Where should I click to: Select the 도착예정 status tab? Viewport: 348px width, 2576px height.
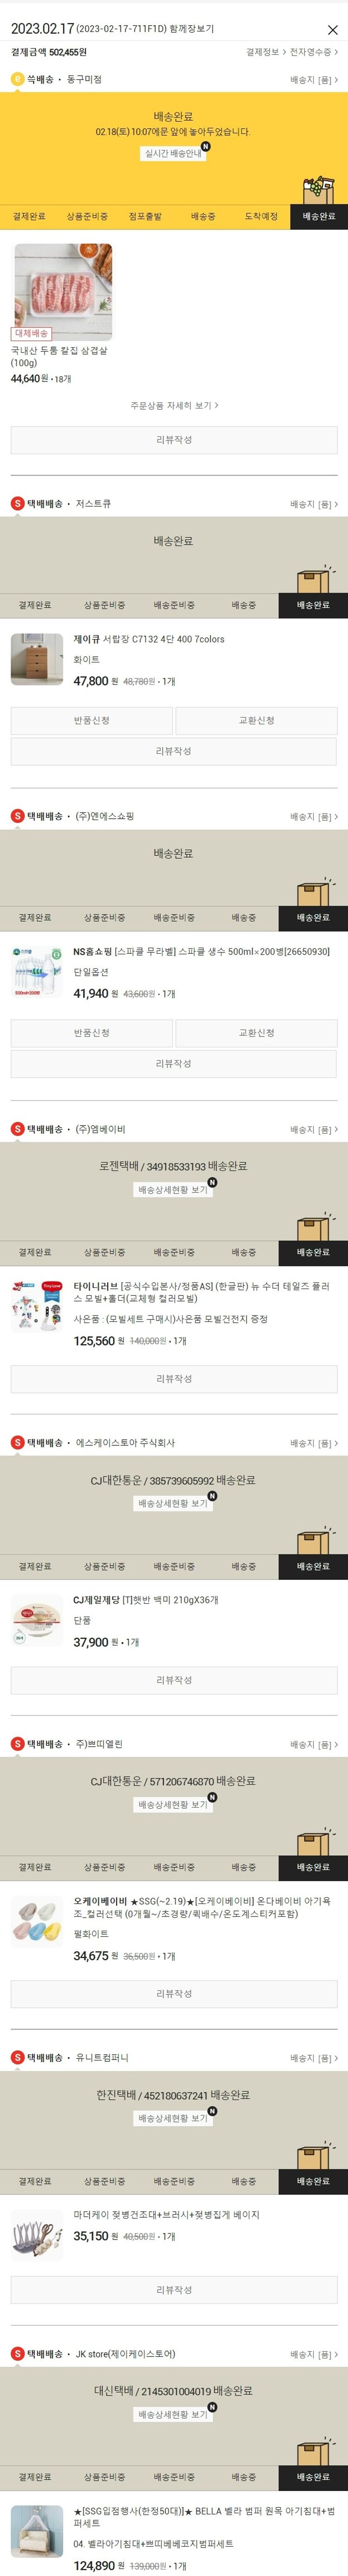[x=261, y=216]
